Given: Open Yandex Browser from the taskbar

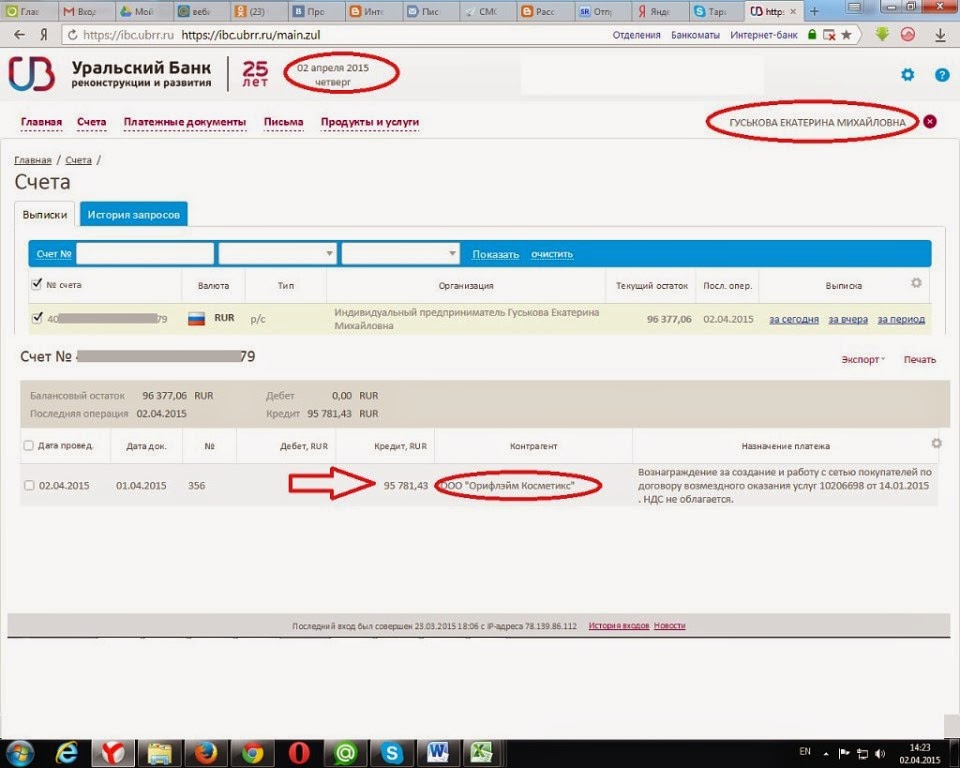Looking at the screenshot, I should pyautogui.click(x=113, y=753).
